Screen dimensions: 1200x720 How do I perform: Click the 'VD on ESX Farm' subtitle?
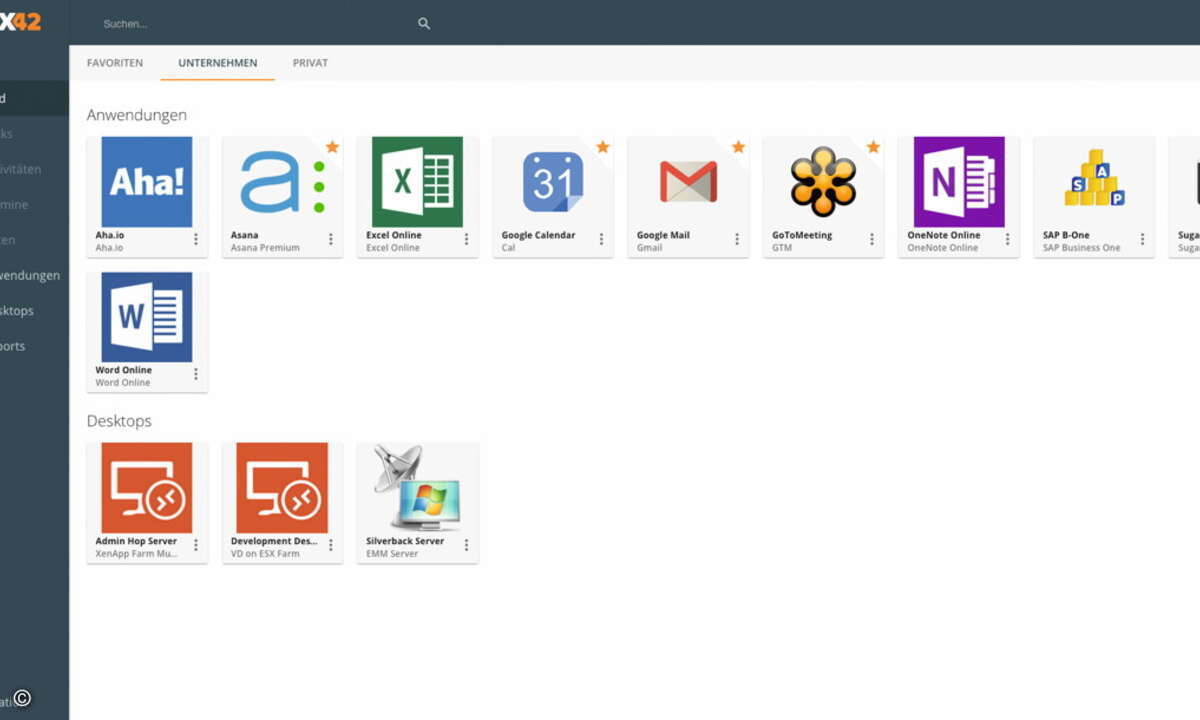(265, 554)
